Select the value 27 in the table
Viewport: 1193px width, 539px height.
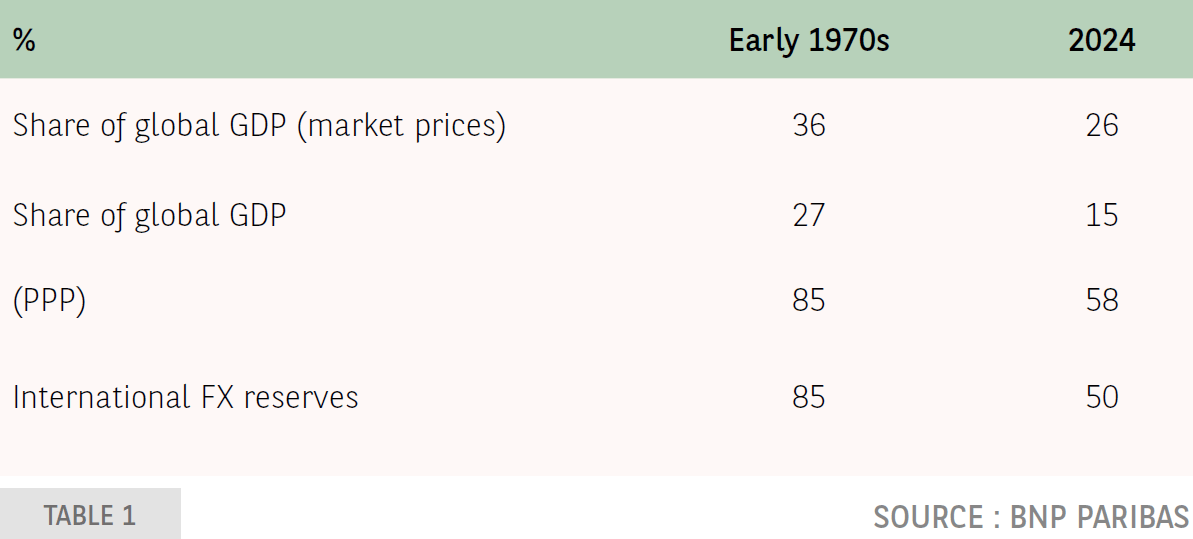pyautogui.click(x=809, y=215)
